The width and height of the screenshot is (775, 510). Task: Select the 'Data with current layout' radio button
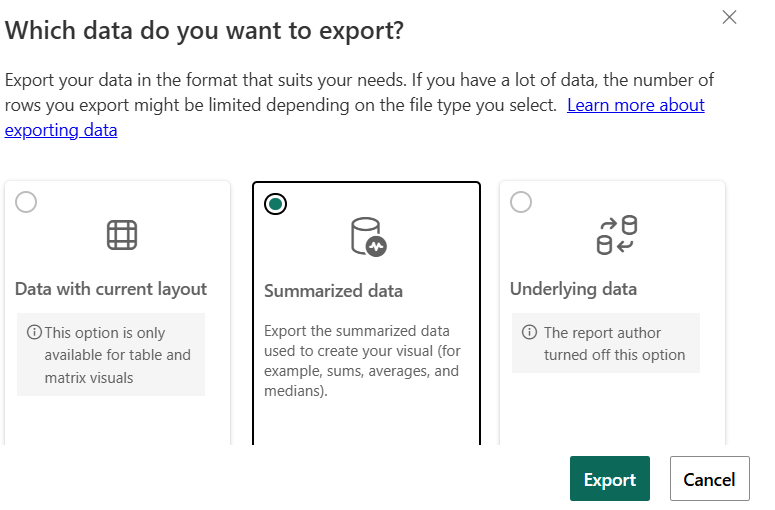26,202
